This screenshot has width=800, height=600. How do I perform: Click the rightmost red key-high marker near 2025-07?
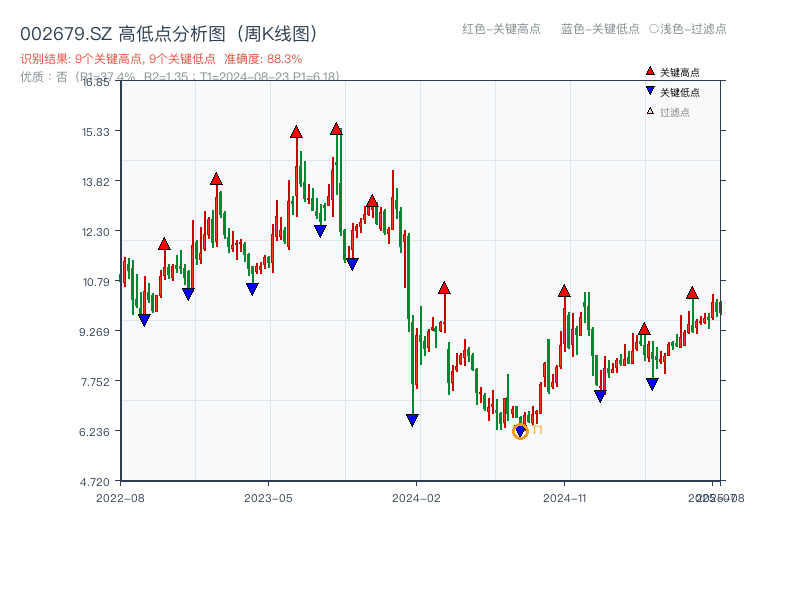[692, 293]
